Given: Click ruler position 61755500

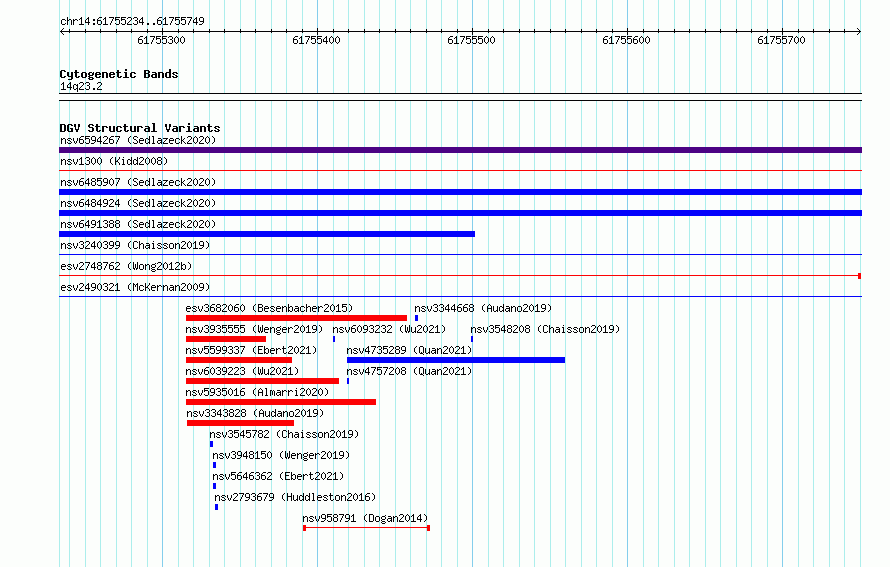Looking at the screenshot, I should [x=471, y=40].
